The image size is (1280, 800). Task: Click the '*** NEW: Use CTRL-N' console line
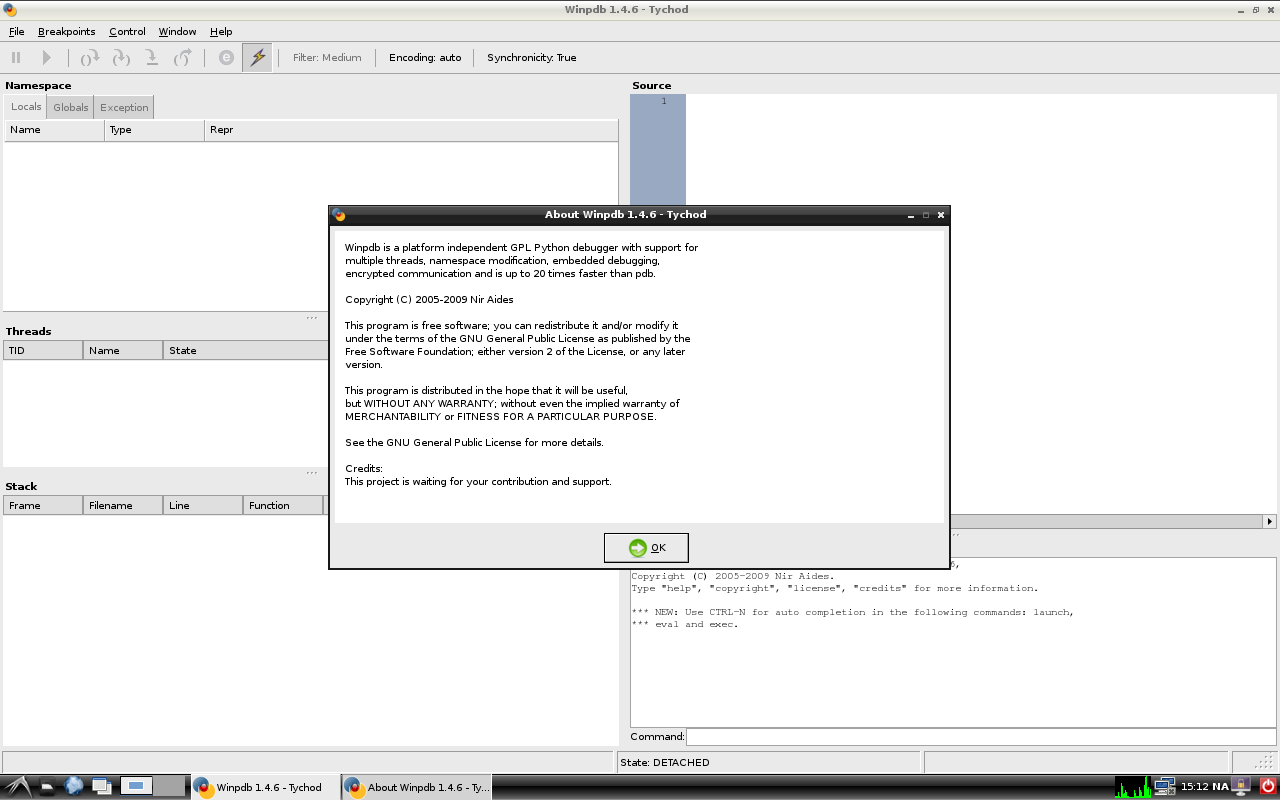click(852, 613)
